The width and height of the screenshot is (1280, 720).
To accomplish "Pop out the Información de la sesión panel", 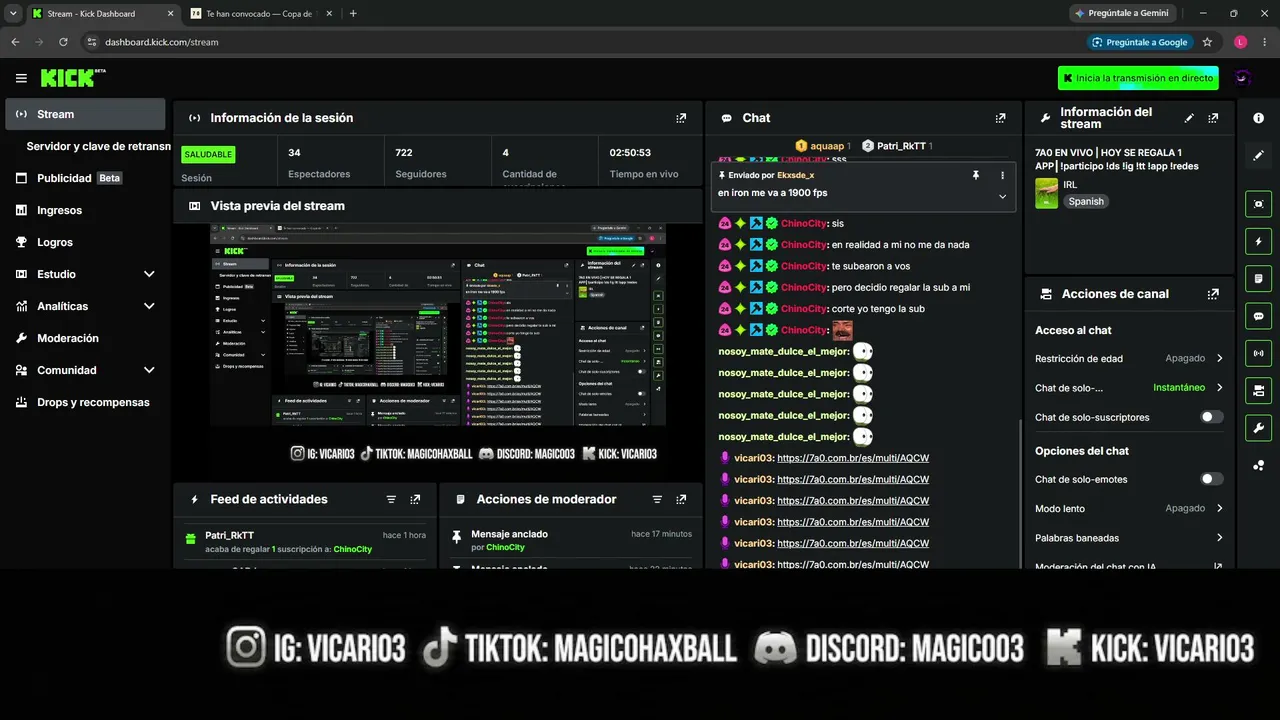I will click(681, 118).
